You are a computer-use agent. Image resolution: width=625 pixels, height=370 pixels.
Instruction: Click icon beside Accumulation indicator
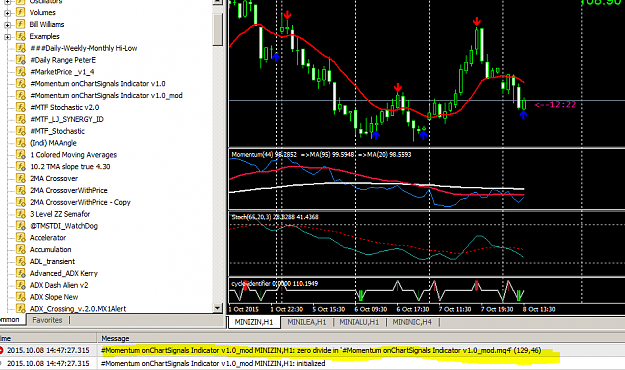21,249
